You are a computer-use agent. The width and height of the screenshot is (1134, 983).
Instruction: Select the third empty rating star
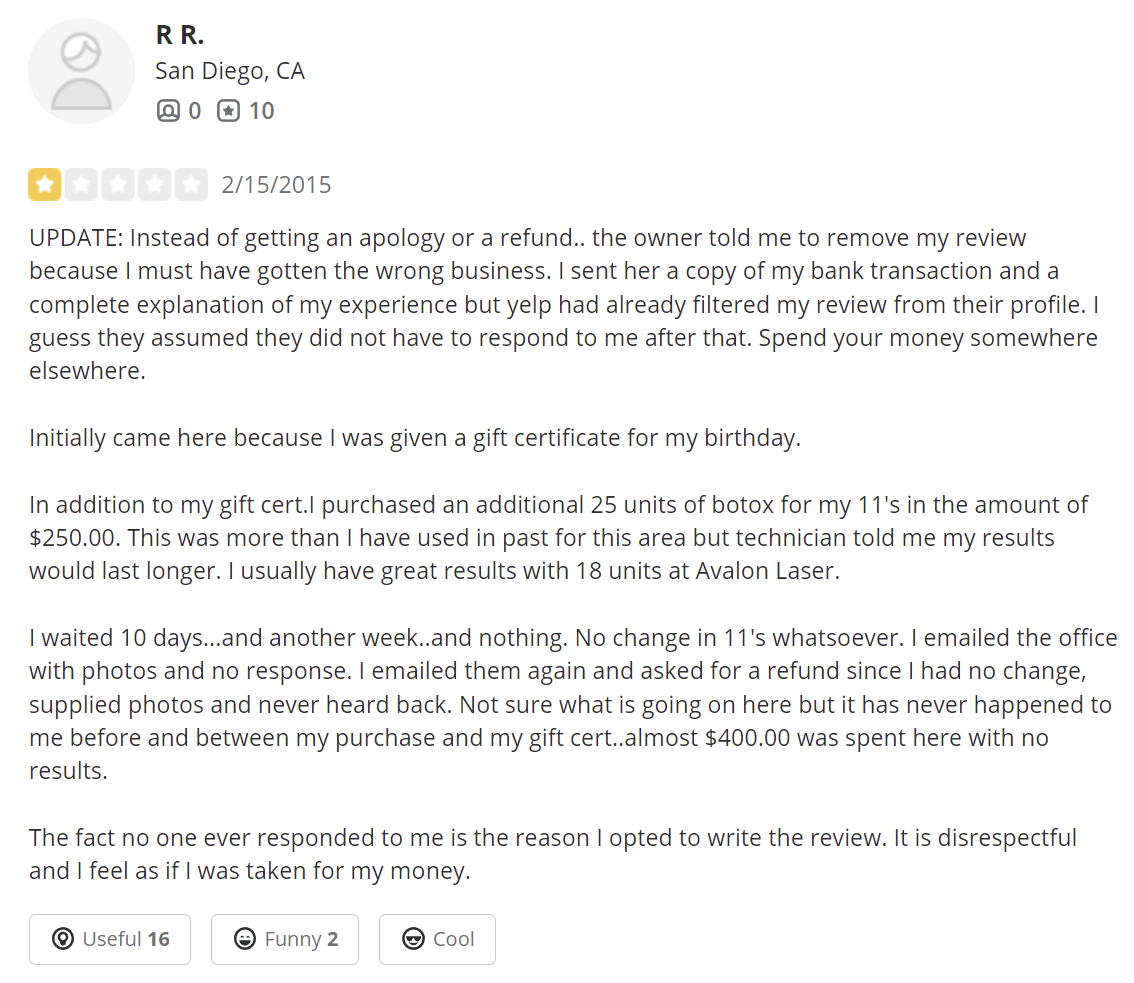(x=118, y=184)
